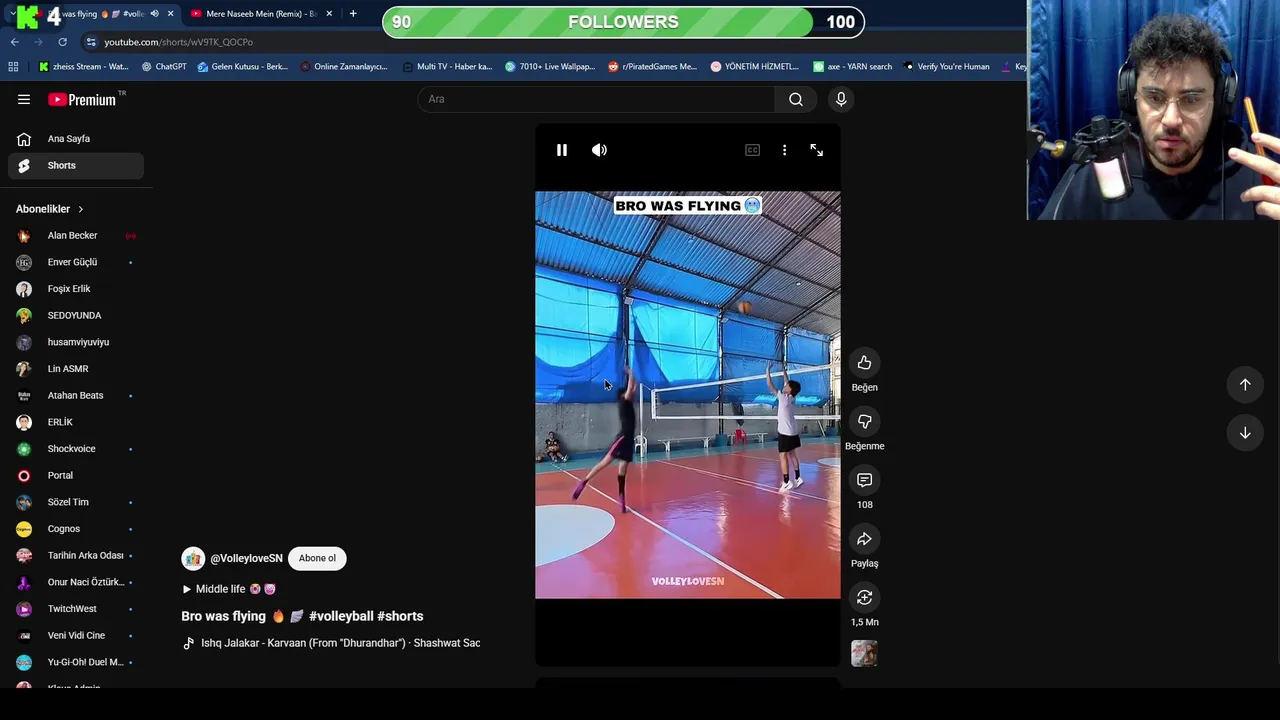The height and width of the screenshot is (720, 1280).
Task: Open the r/PiratedGames bookmark
Action: point(652,67)
